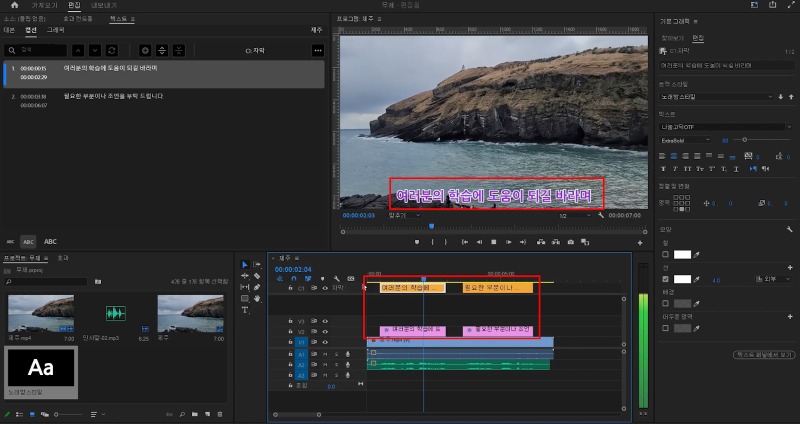Click the export frame camera icon

[571, 242]
